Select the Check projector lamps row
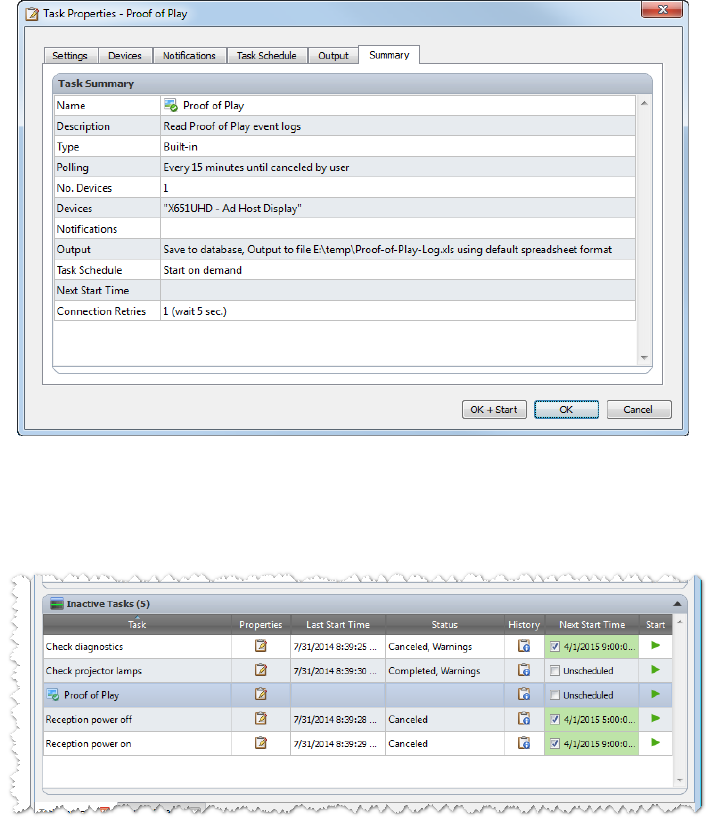The height and width of the screenshot is (822, 706). coord(357,670)
